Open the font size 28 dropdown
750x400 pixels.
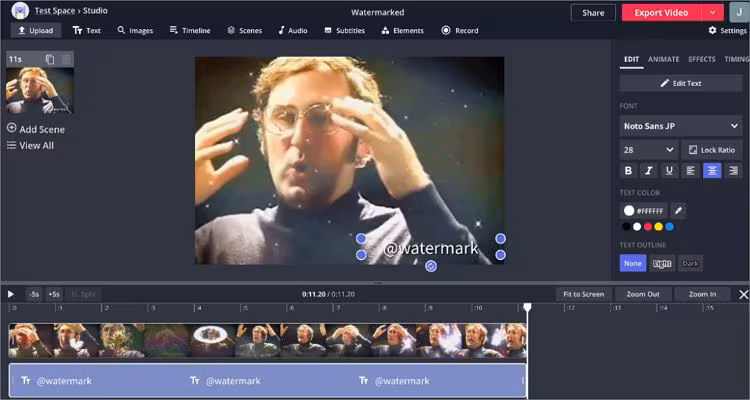649,150
